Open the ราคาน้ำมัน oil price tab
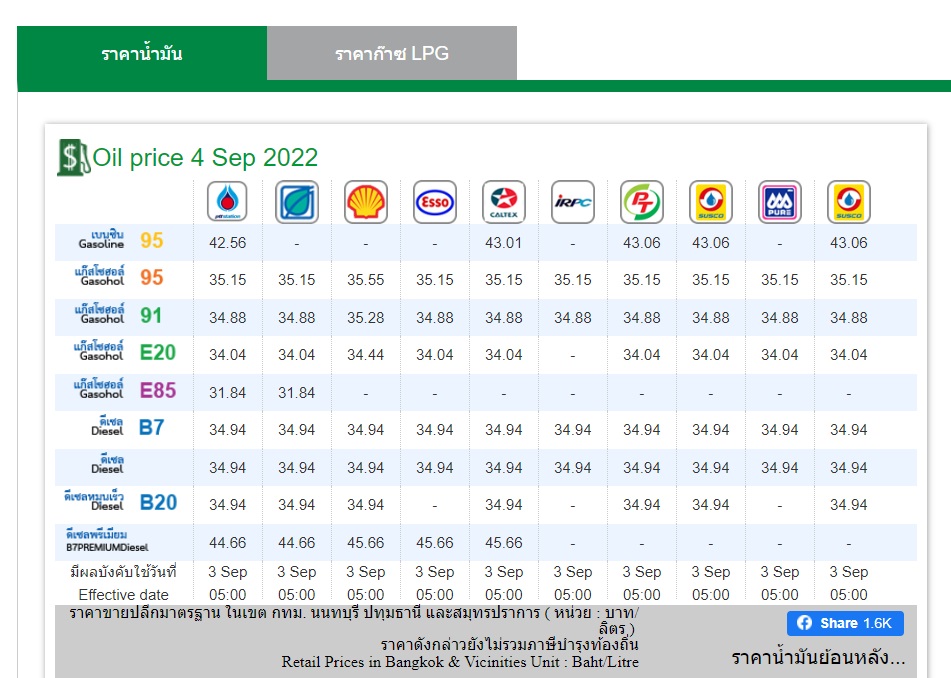 tap(142, 53)
